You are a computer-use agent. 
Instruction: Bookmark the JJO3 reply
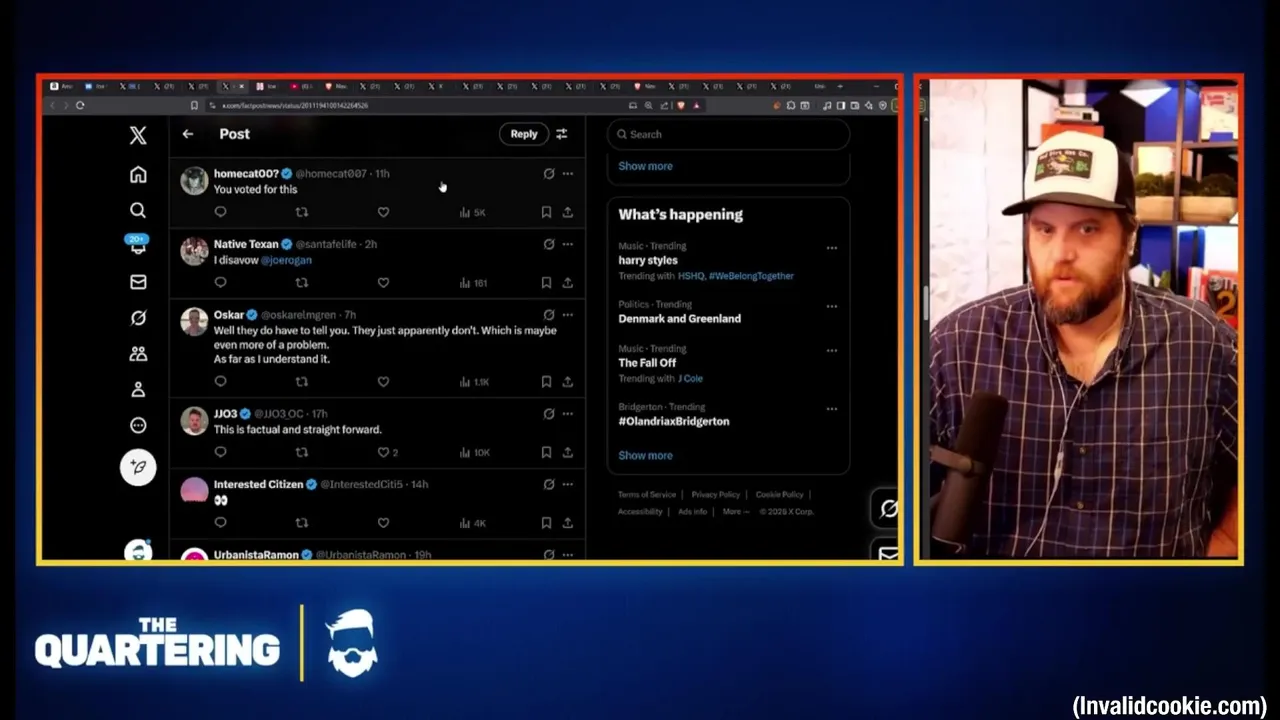546,453
